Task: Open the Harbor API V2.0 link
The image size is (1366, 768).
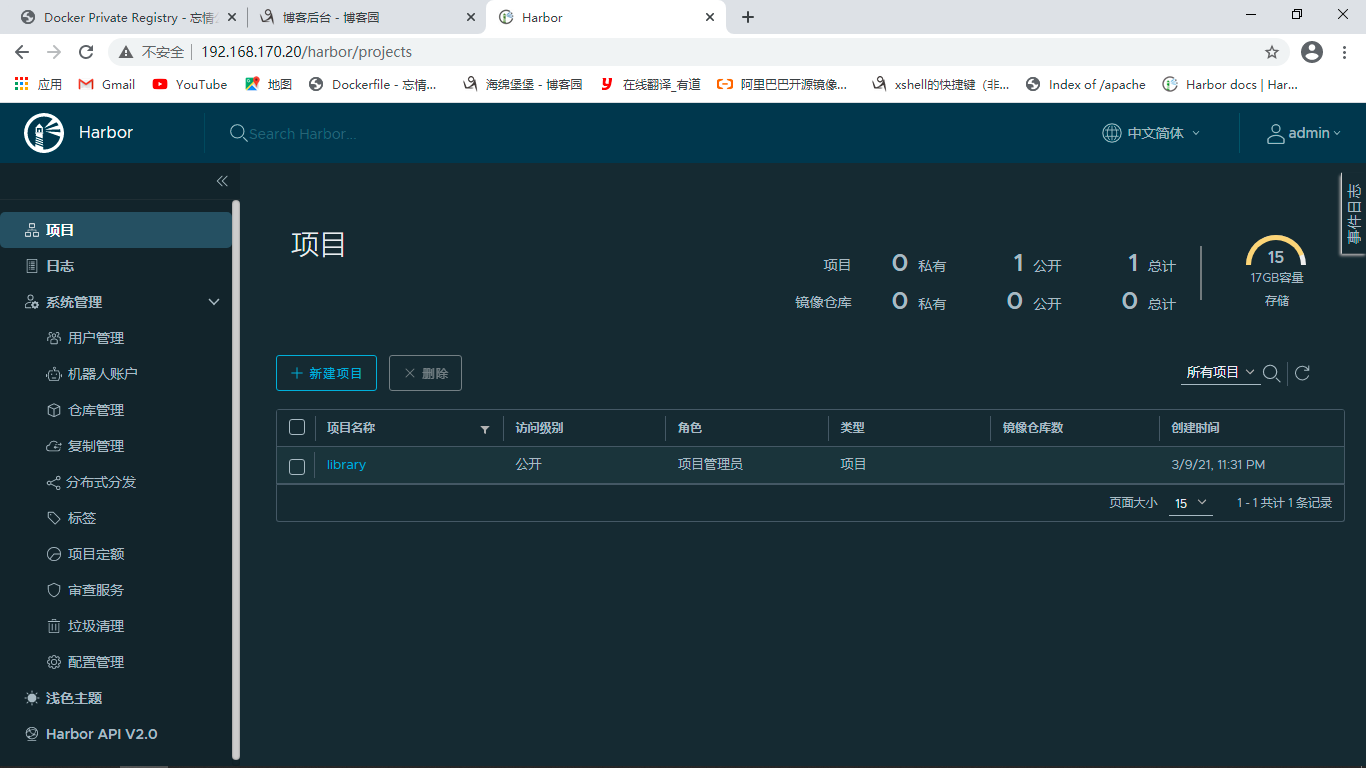Action: tap(91, 734)
